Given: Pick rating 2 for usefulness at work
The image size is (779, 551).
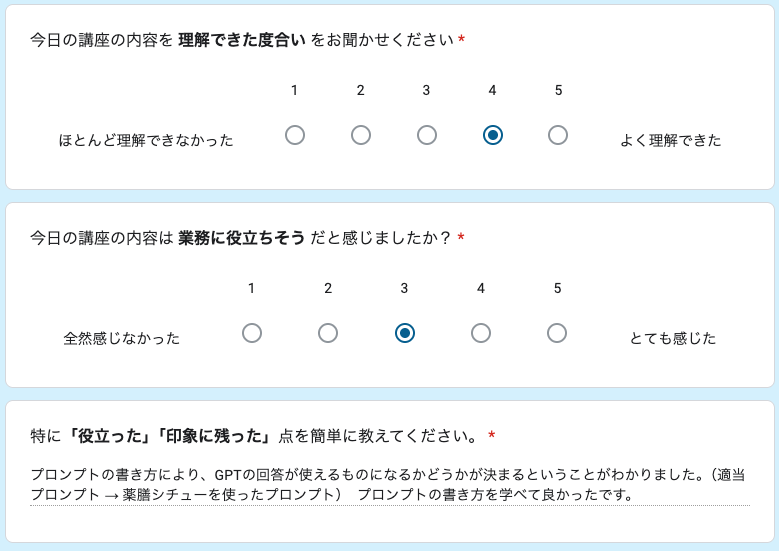Looking at the screenshot, I should point(328,333).
